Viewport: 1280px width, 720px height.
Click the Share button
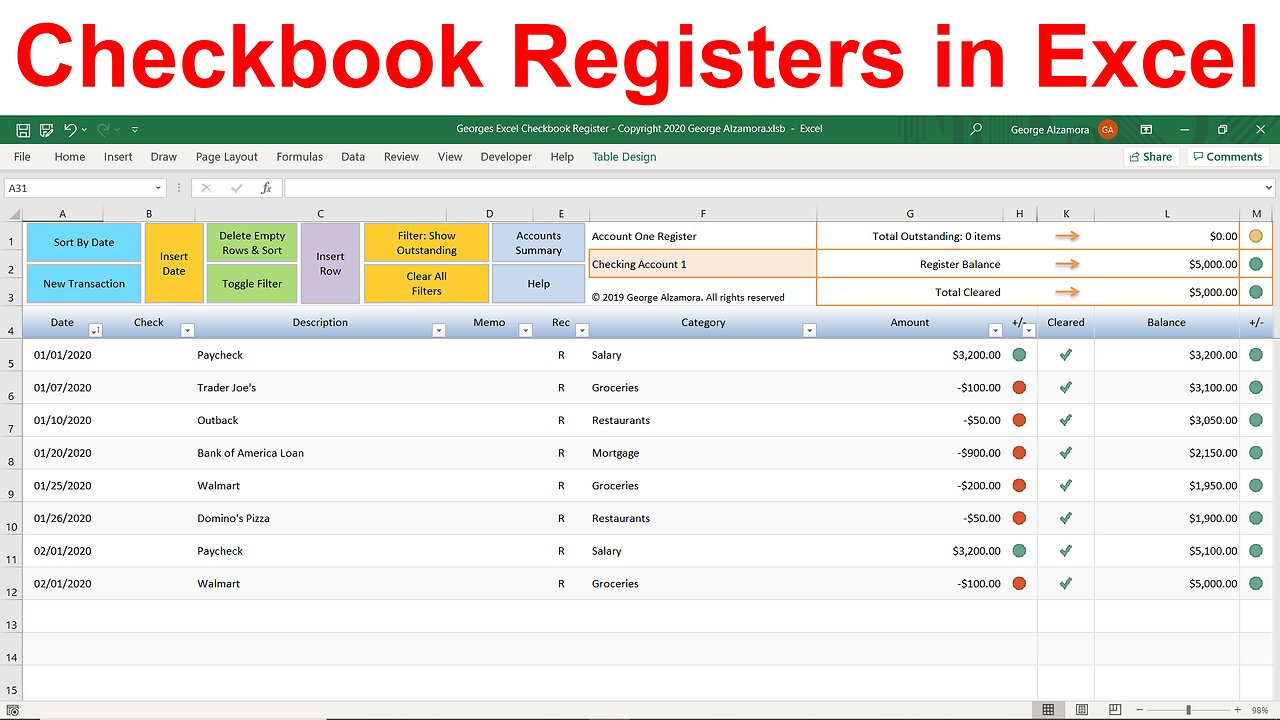coord(1150,157)
